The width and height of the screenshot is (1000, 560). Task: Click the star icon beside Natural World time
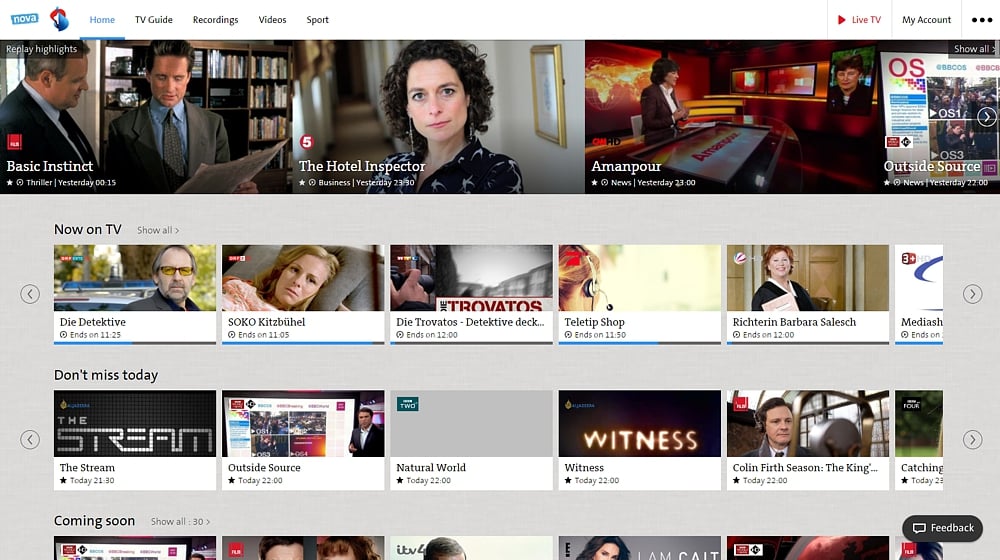point(400,480)
